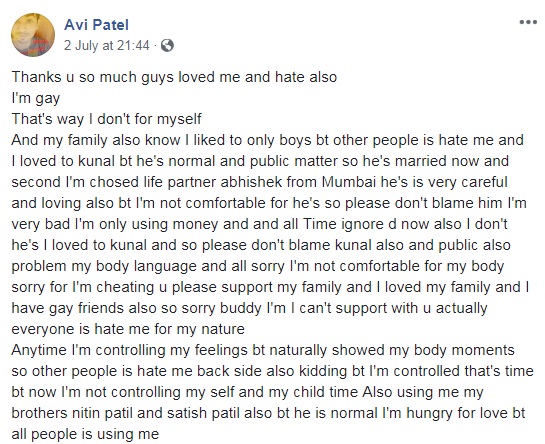
Task: Open the three-dot post options menu
Action: point(528,23)
